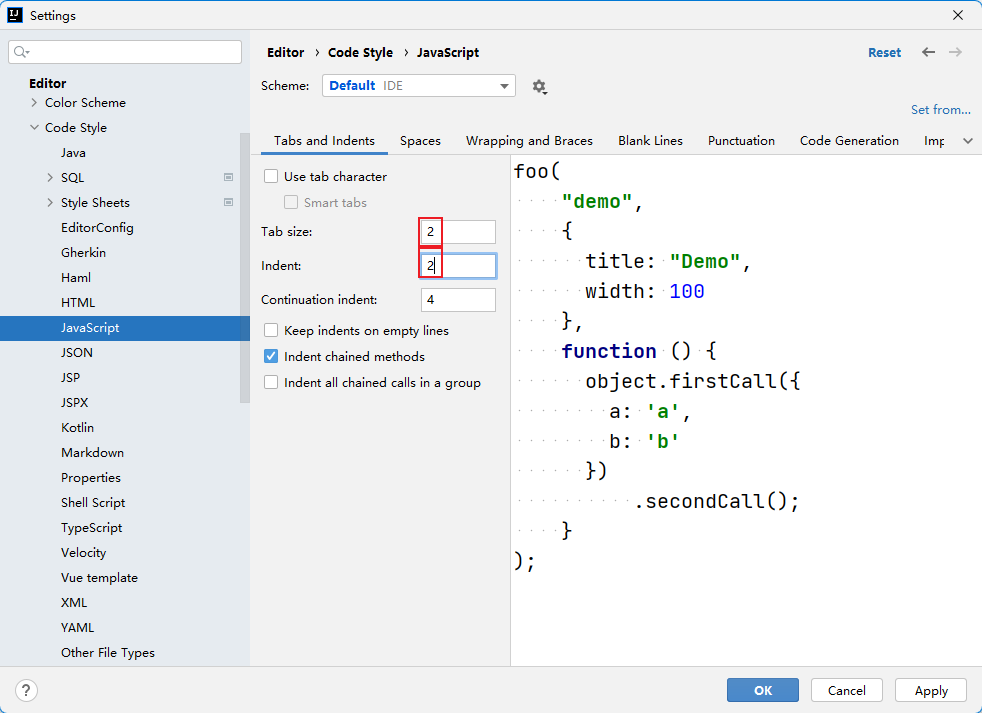
Task: Open the Code Generation tab
Action: tap(849, 141)
